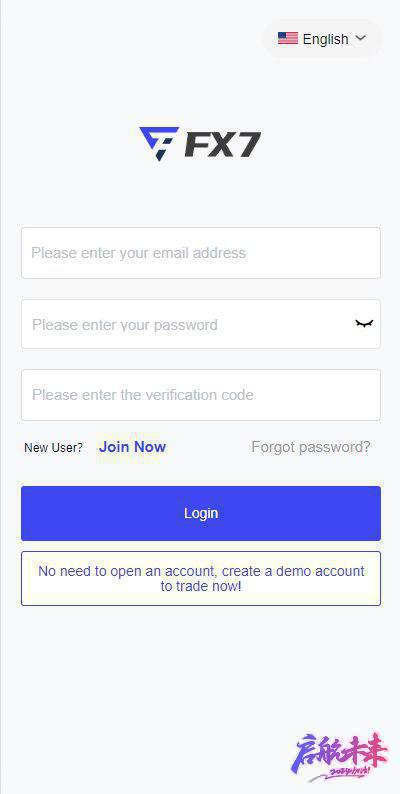Click the FX7 wordmark text
Screen dimensions: 400x794
(x=222, y=145)
